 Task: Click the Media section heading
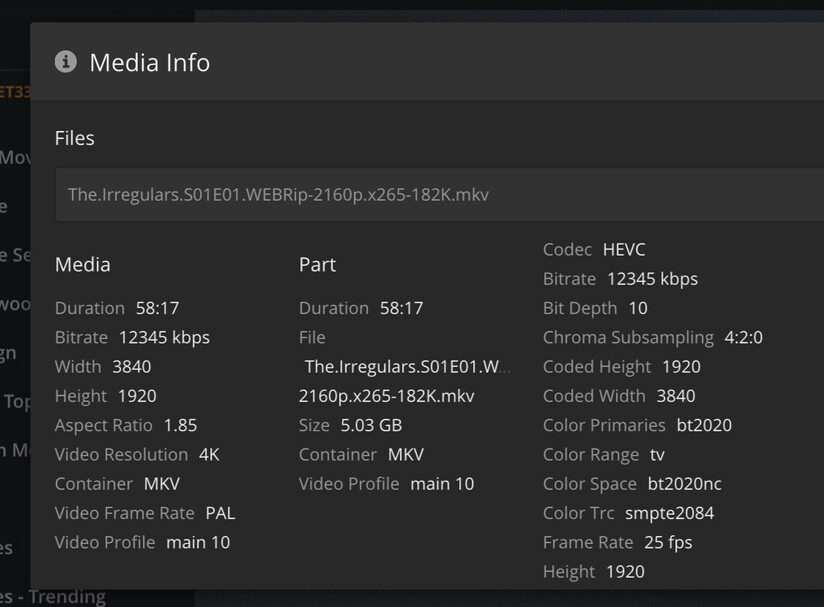coord(82,265)
